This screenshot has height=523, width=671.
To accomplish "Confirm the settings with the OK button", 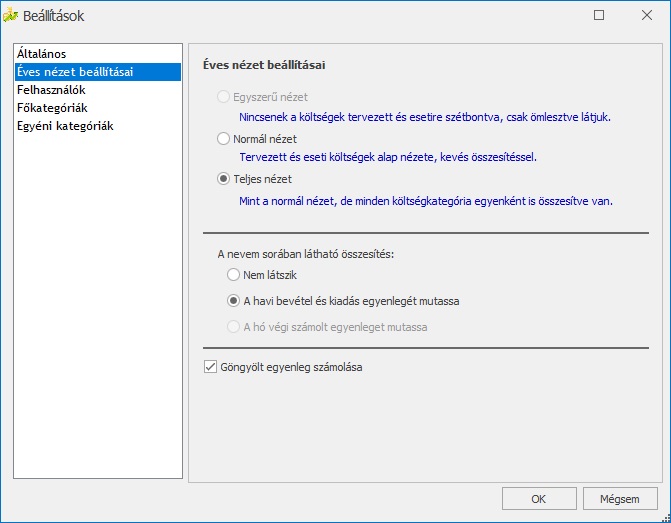I will [538, 498].
